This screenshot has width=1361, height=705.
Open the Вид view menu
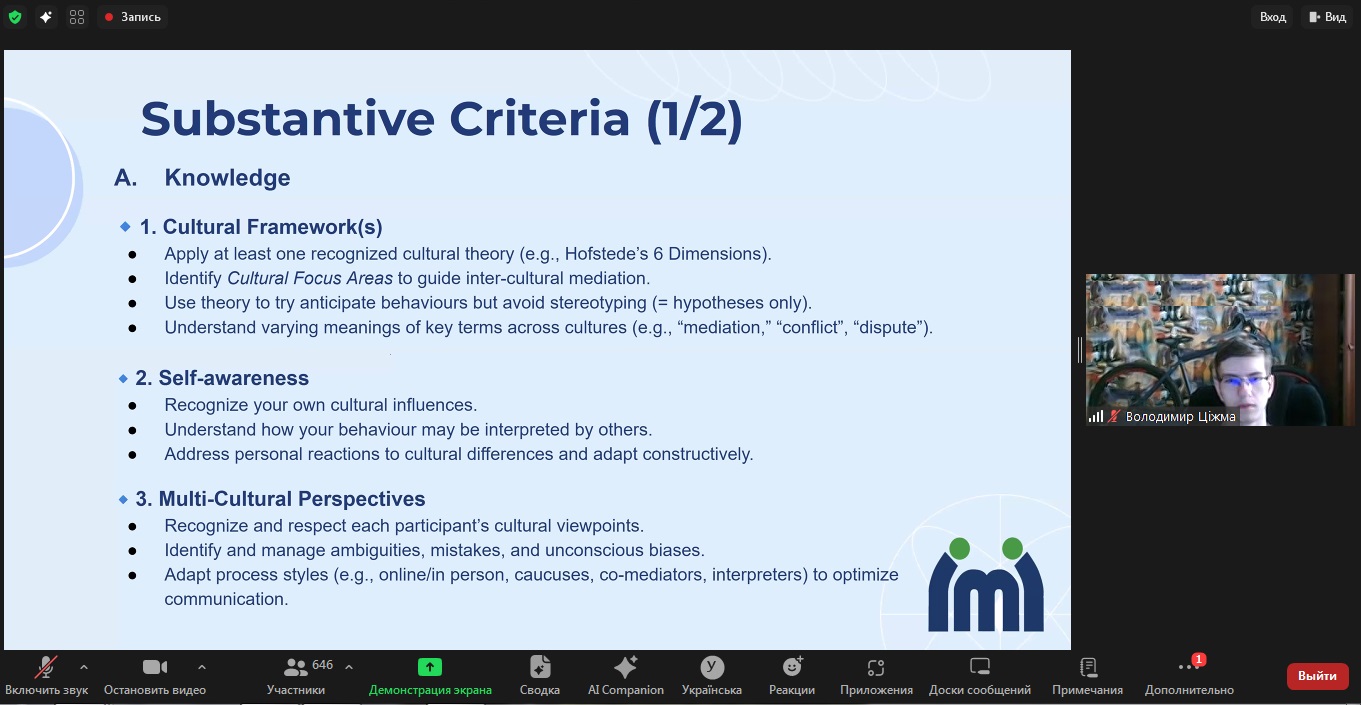click(x=1326, y=17)
